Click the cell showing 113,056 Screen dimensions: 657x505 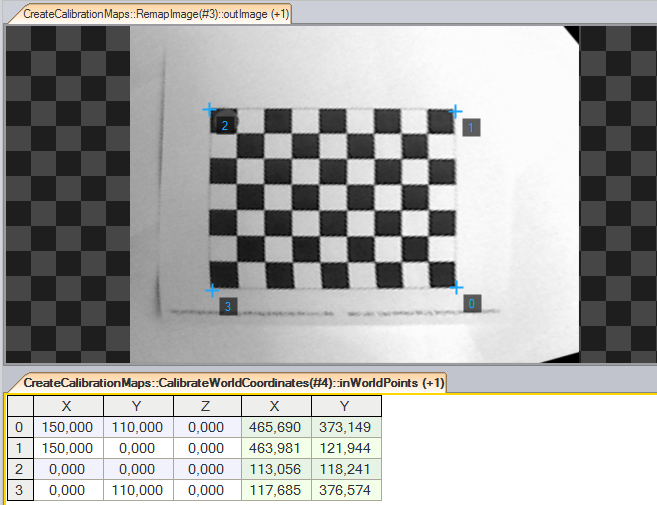276,469
